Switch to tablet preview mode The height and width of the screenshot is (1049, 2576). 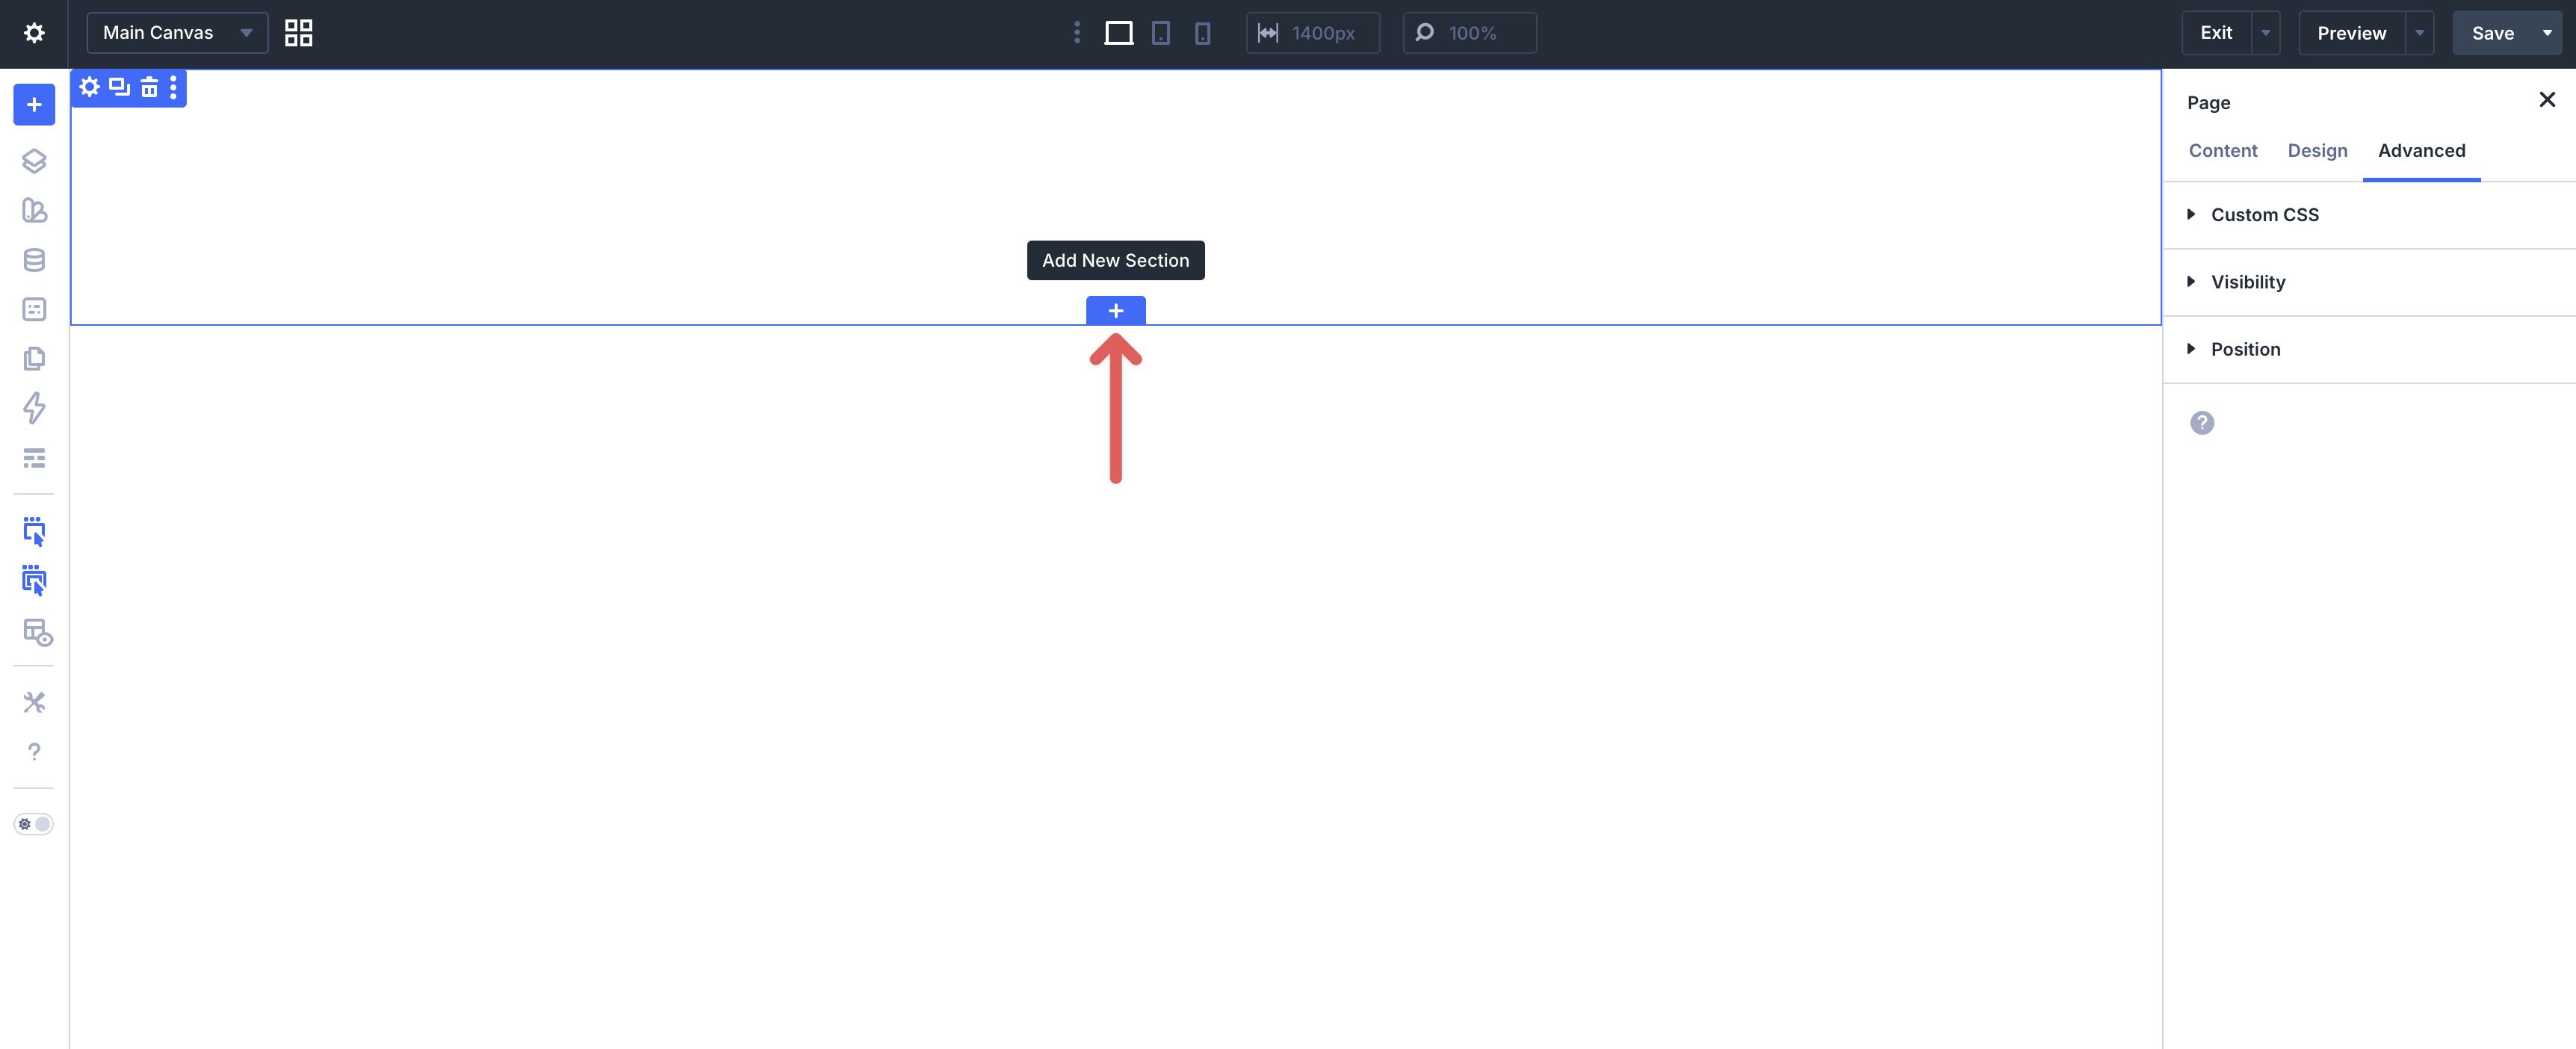click(1160, 32)
